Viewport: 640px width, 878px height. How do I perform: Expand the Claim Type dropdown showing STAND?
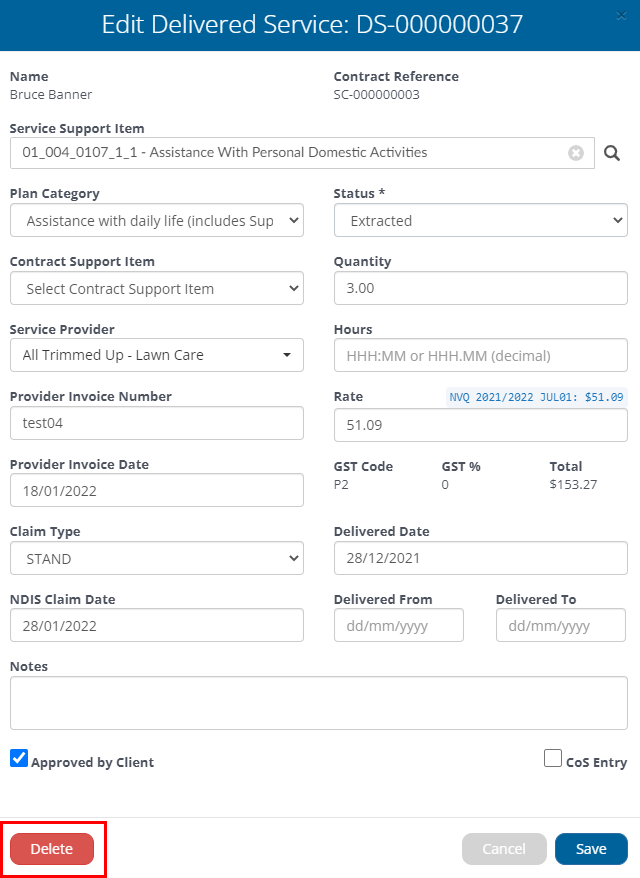[157, 558]
